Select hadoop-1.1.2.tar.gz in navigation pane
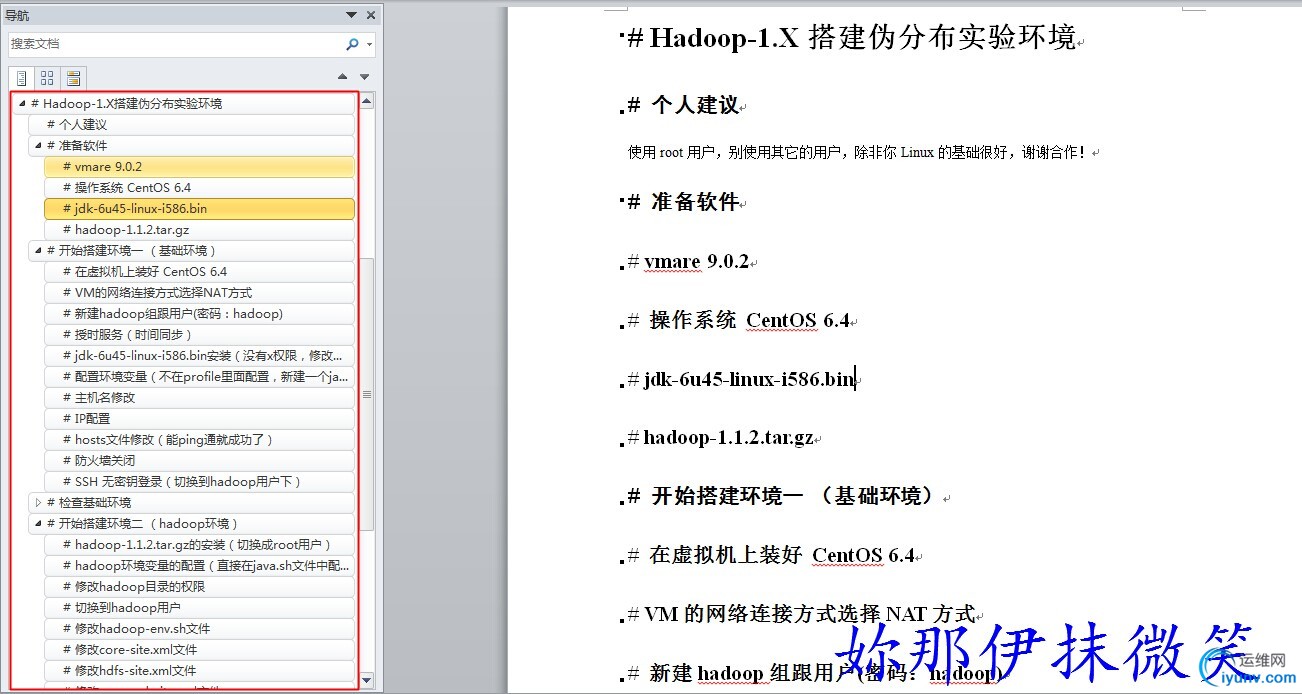Image resolution: width=1302 pixels, height=694 pixels. pos(199,229)
